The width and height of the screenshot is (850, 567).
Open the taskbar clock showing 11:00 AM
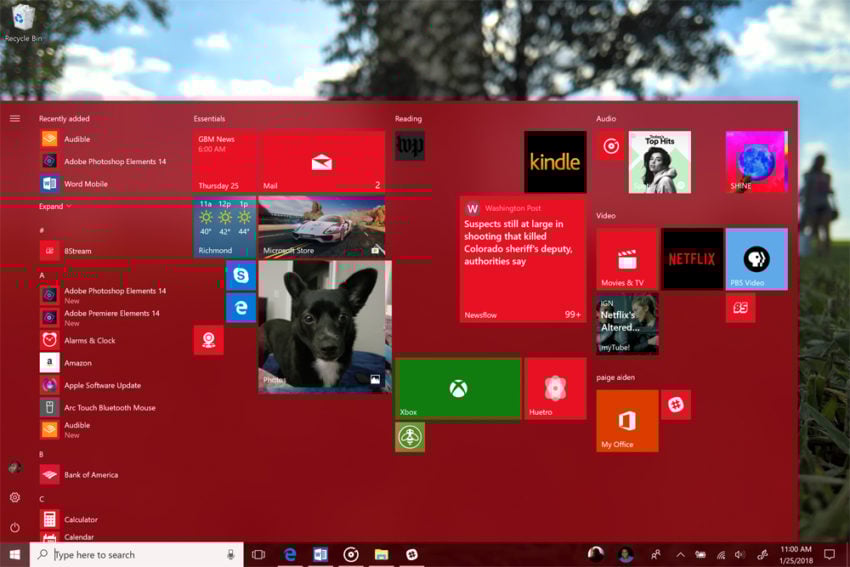pyautogui.click(x=796, y=555)
